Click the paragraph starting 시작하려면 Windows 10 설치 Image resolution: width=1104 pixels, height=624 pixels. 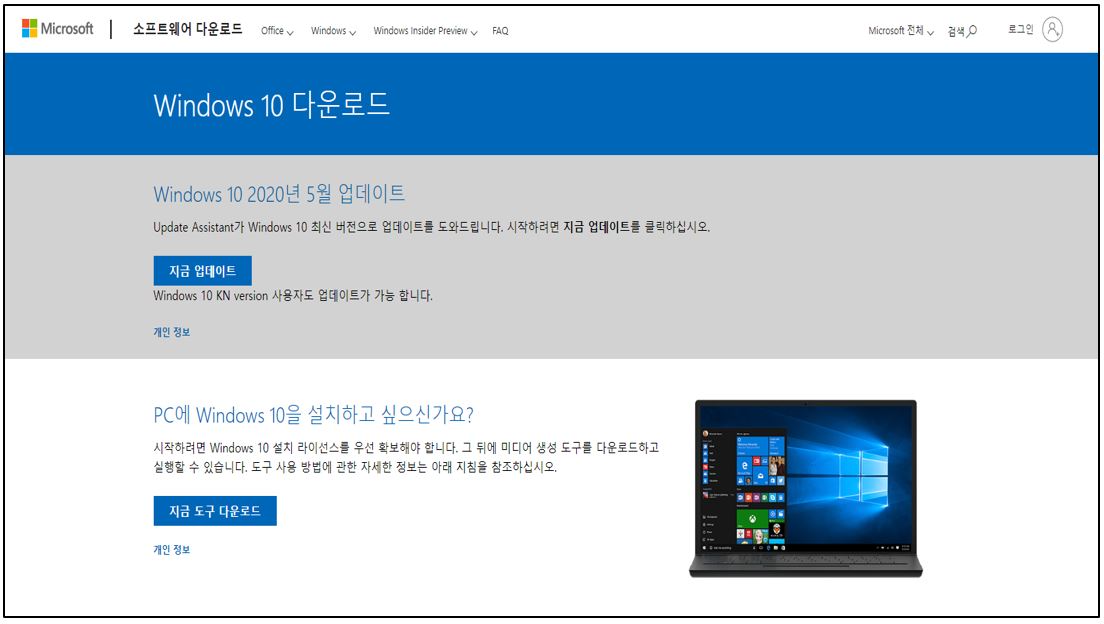click(x=406, y=457)
